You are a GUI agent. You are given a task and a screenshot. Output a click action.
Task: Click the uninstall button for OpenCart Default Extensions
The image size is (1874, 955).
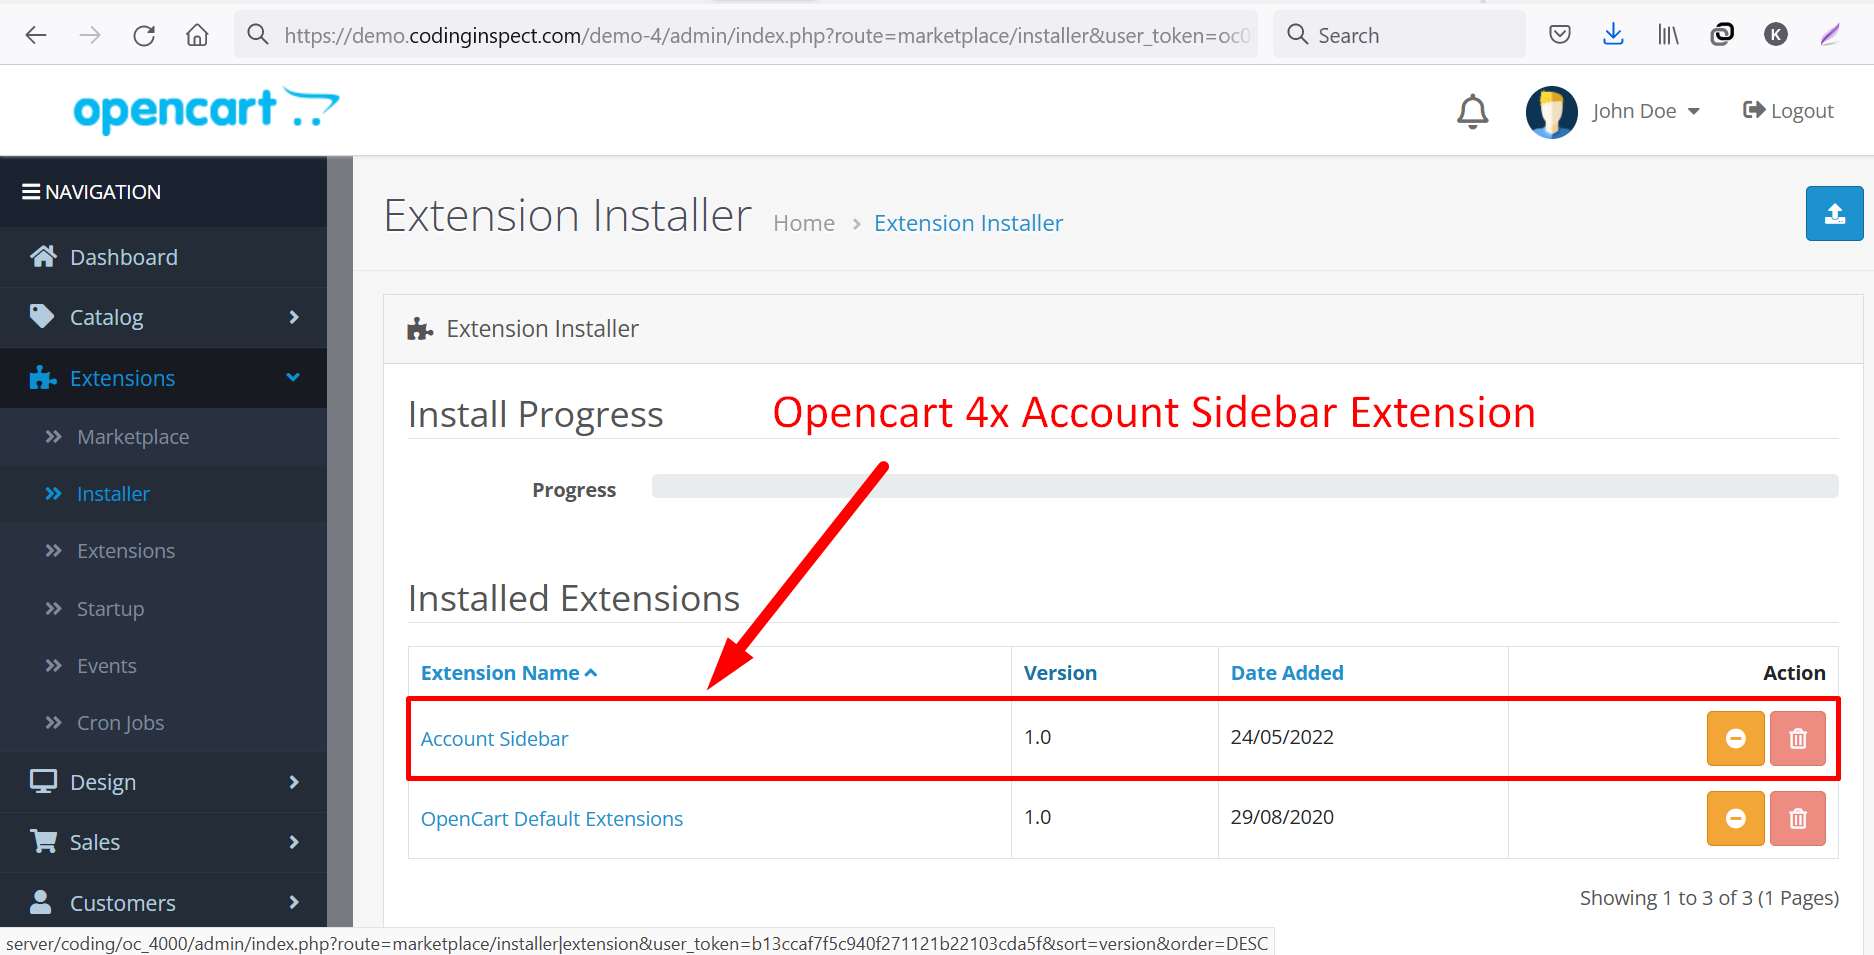click(1735, 818)
